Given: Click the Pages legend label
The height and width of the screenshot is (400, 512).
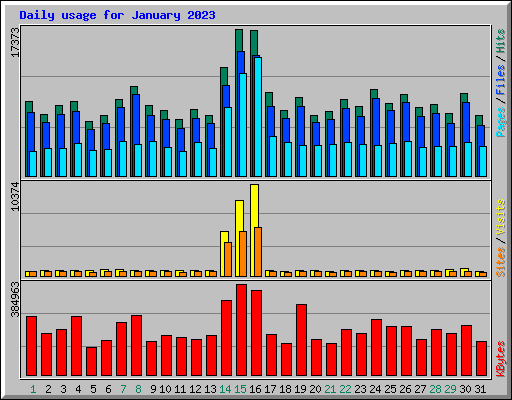Looking at the screenshot, I should (501, 122).
